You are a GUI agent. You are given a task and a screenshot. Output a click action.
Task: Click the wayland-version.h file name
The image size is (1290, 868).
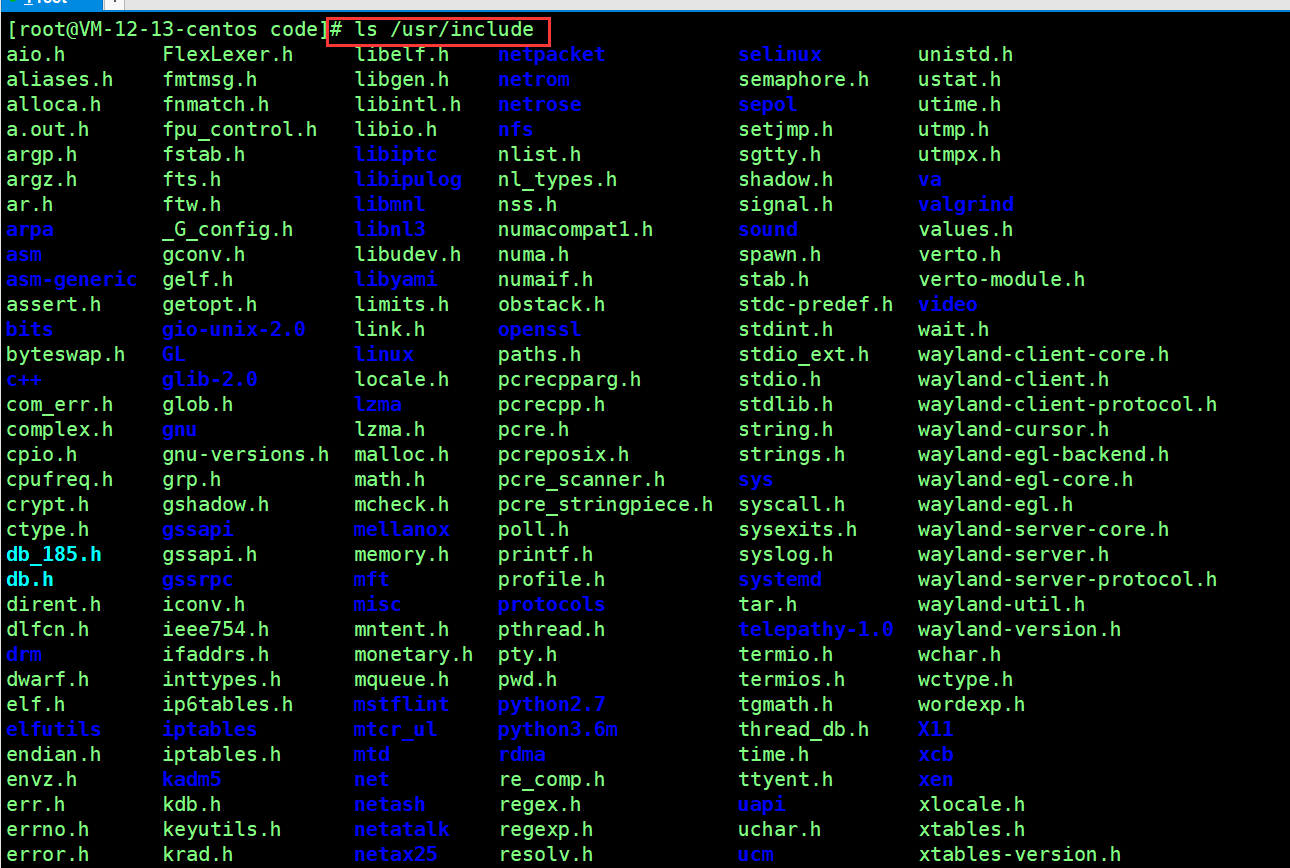coord(1019,630)
